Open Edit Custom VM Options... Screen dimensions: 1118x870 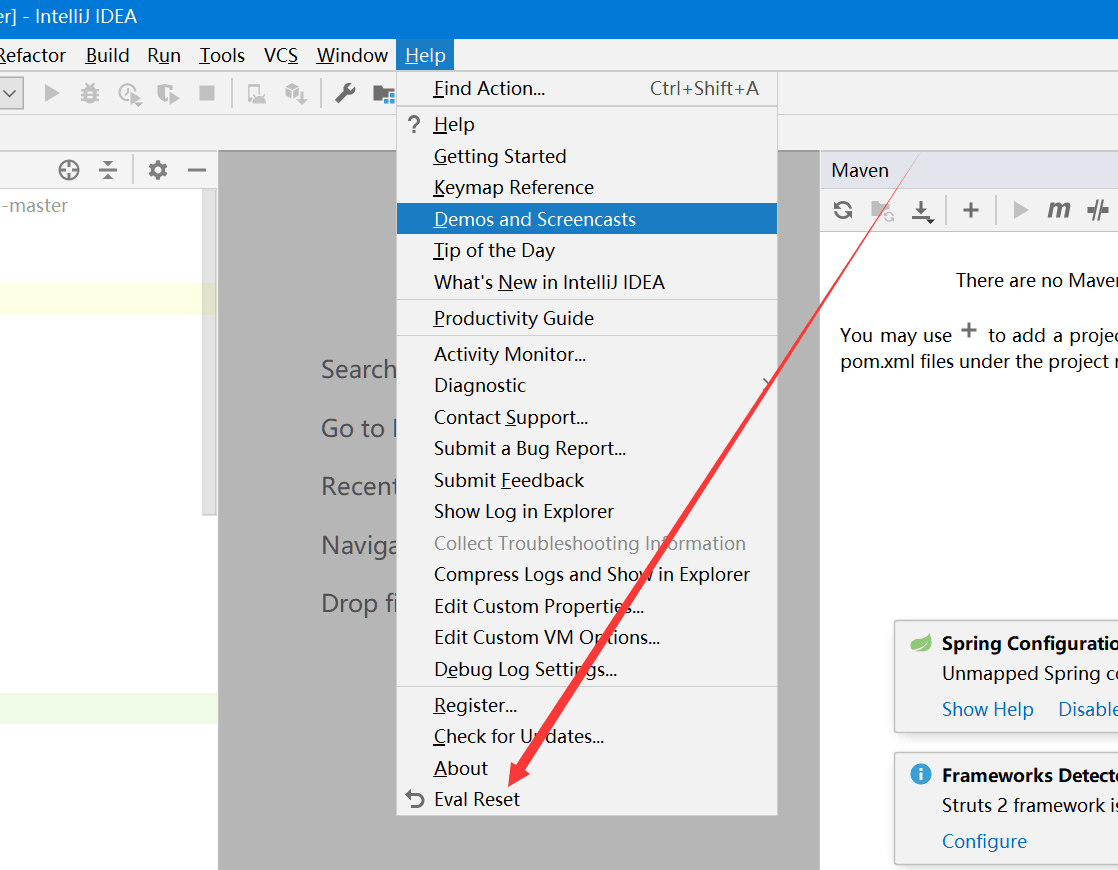tap(587, 638)
